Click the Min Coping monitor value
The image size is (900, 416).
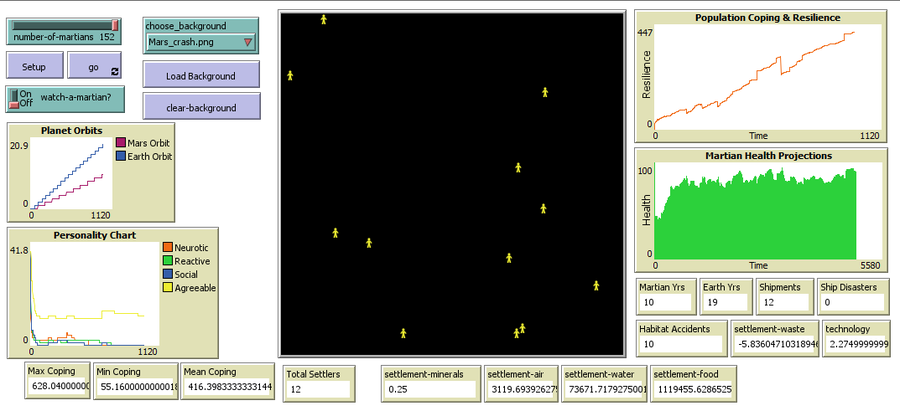[137, 386]
